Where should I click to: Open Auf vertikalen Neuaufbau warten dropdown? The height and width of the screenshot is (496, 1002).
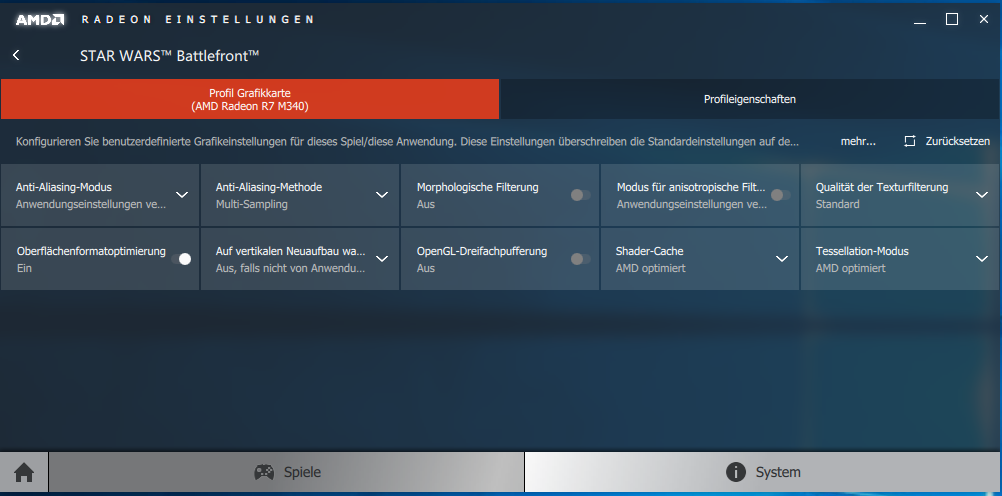tap(382, 259)
